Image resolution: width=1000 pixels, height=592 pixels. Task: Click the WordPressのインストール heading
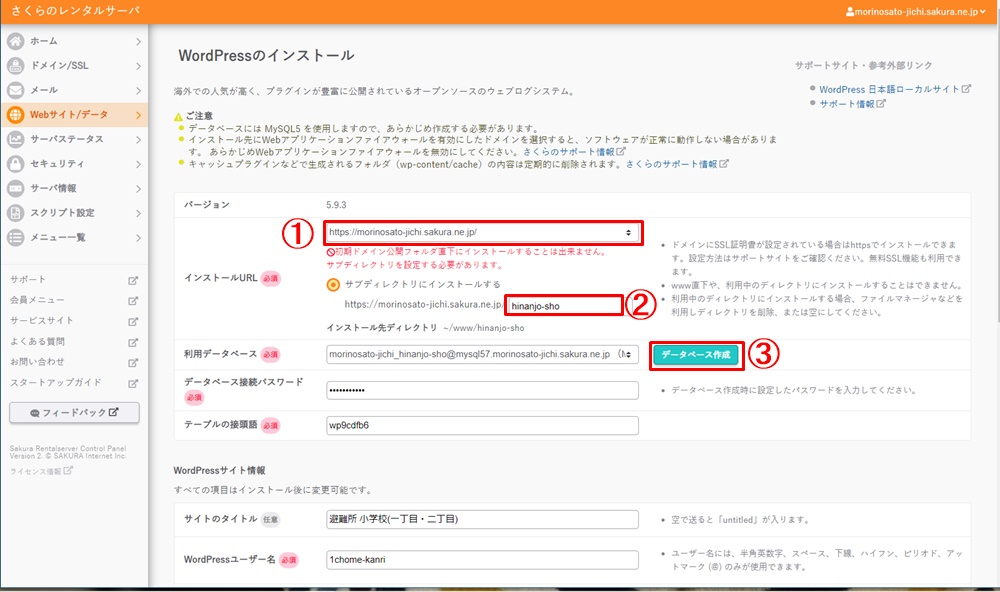[x=267, y=56]
